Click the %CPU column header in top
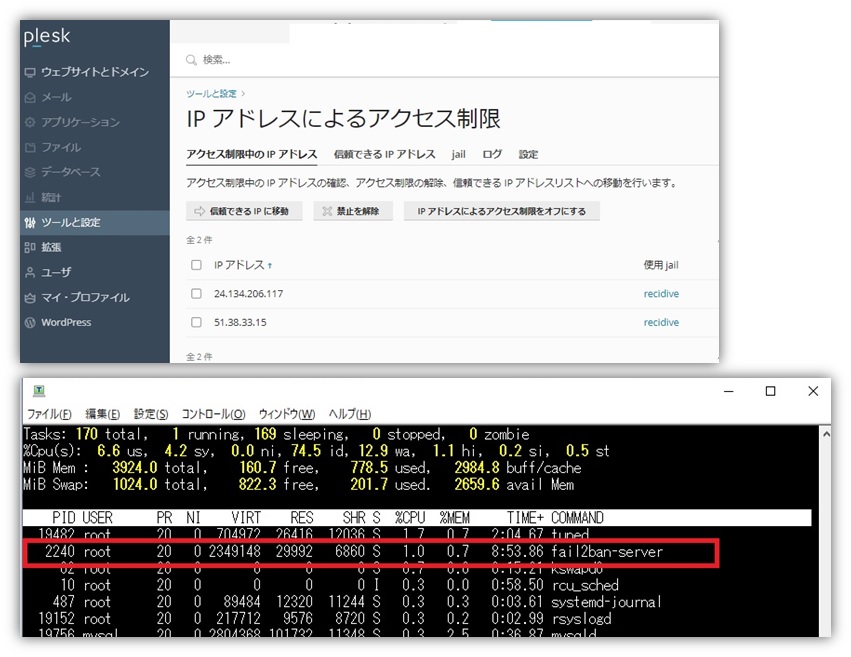The width and height of the screenshot is (851, 657). (x=410, y=518)
